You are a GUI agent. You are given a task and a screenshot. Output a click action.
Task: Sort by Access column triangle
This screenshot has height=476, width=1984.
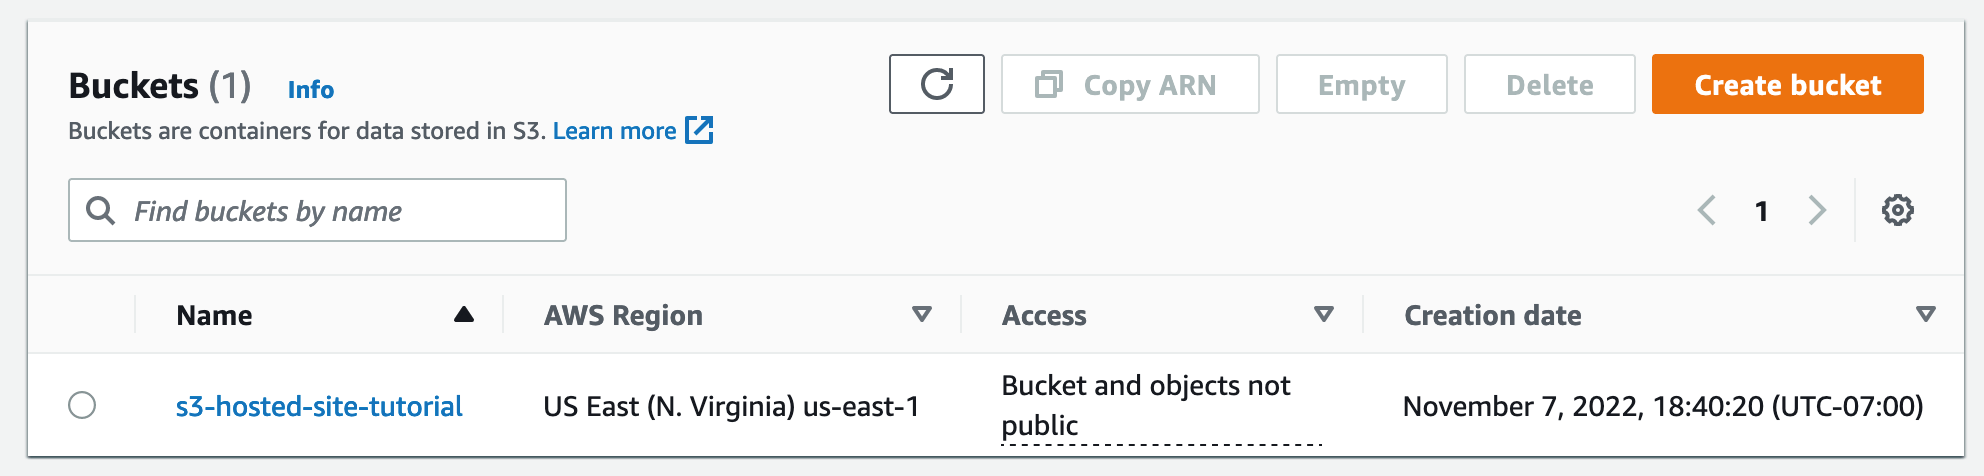tap(1323, 315)
